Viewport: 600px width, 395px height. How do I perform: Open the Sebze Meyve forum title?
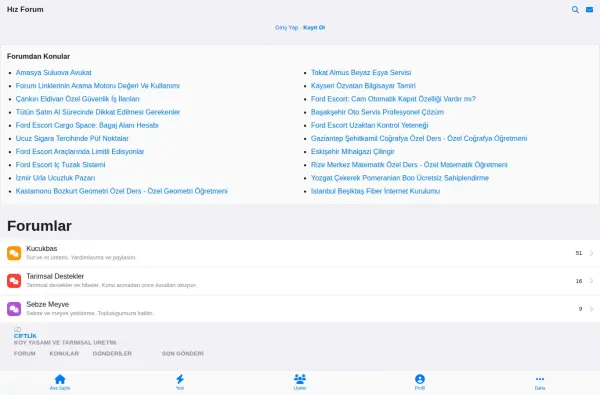tap(47, 305)
